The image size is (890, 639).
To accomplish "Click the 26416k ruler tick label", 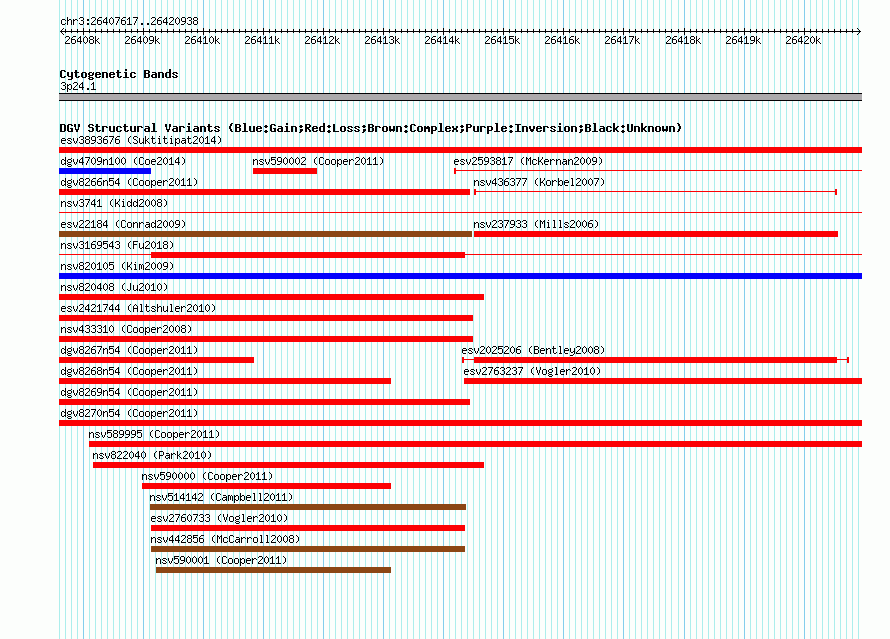I will (x=562, y=40).
